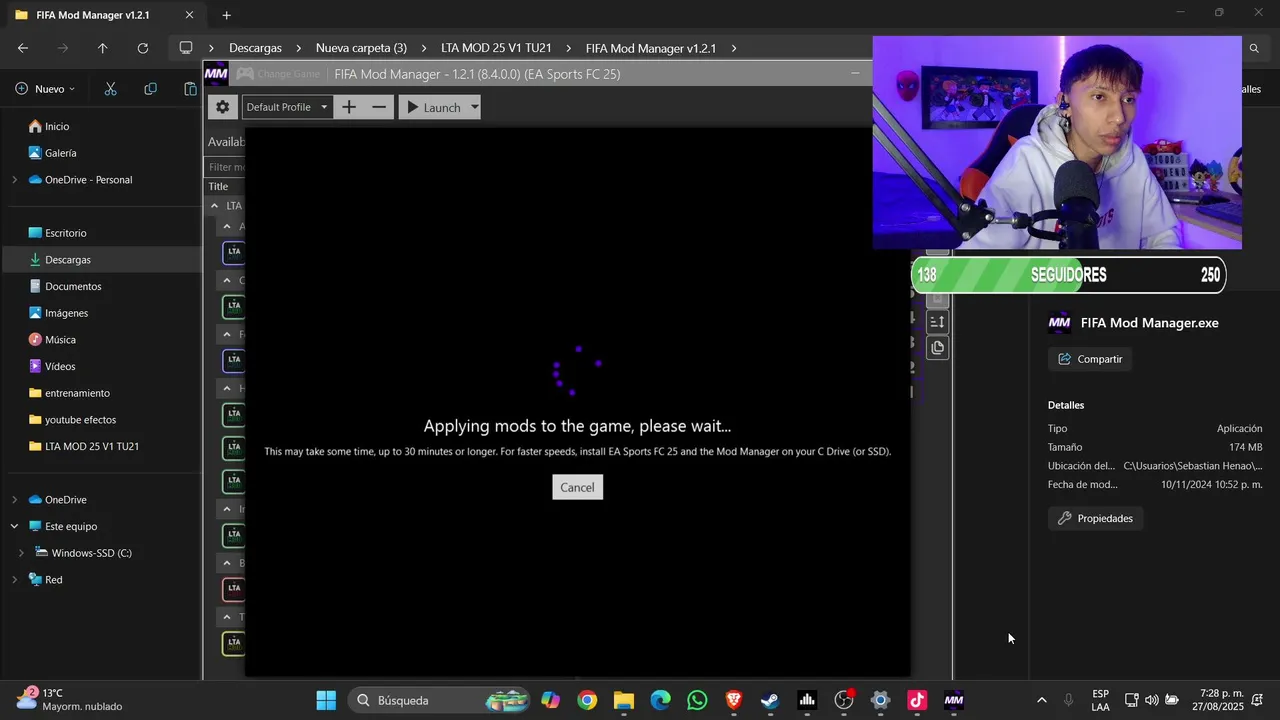Refresh the File Explorer view
1280x720 pixels.
[x=142, y=48]
